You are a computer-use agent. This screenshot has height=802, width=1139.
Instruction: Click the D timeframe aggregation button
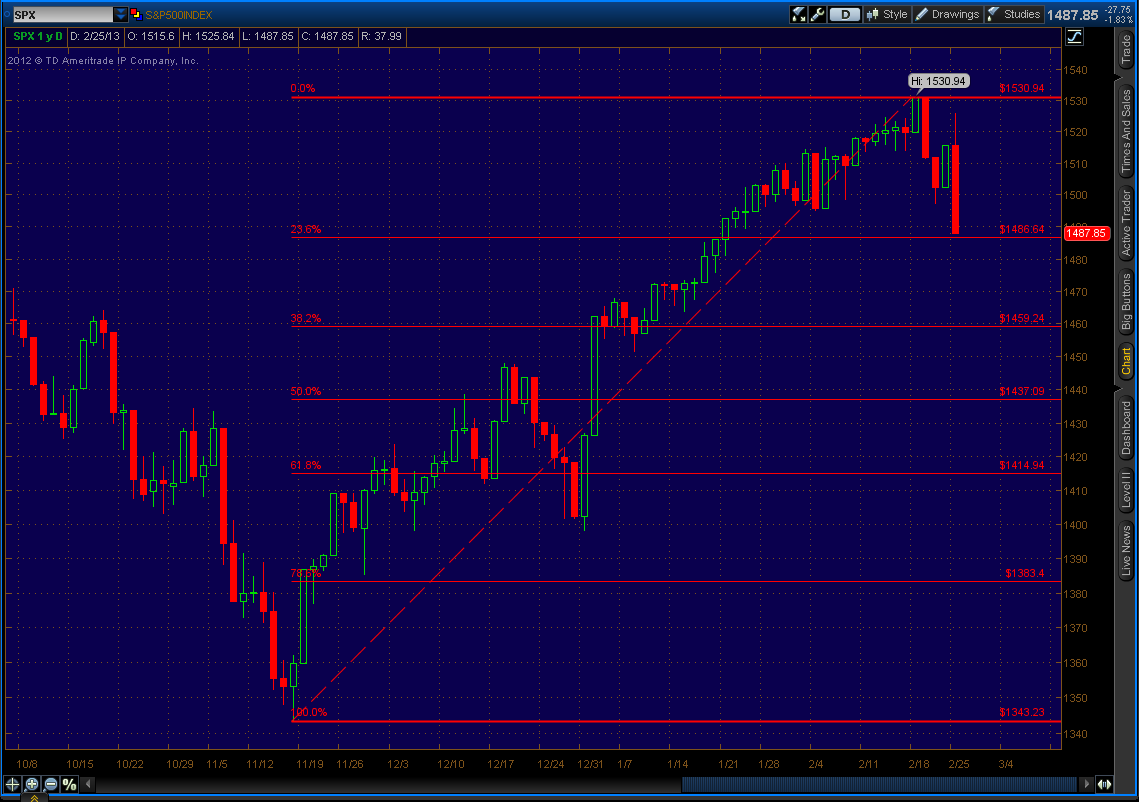coord(845,15)
